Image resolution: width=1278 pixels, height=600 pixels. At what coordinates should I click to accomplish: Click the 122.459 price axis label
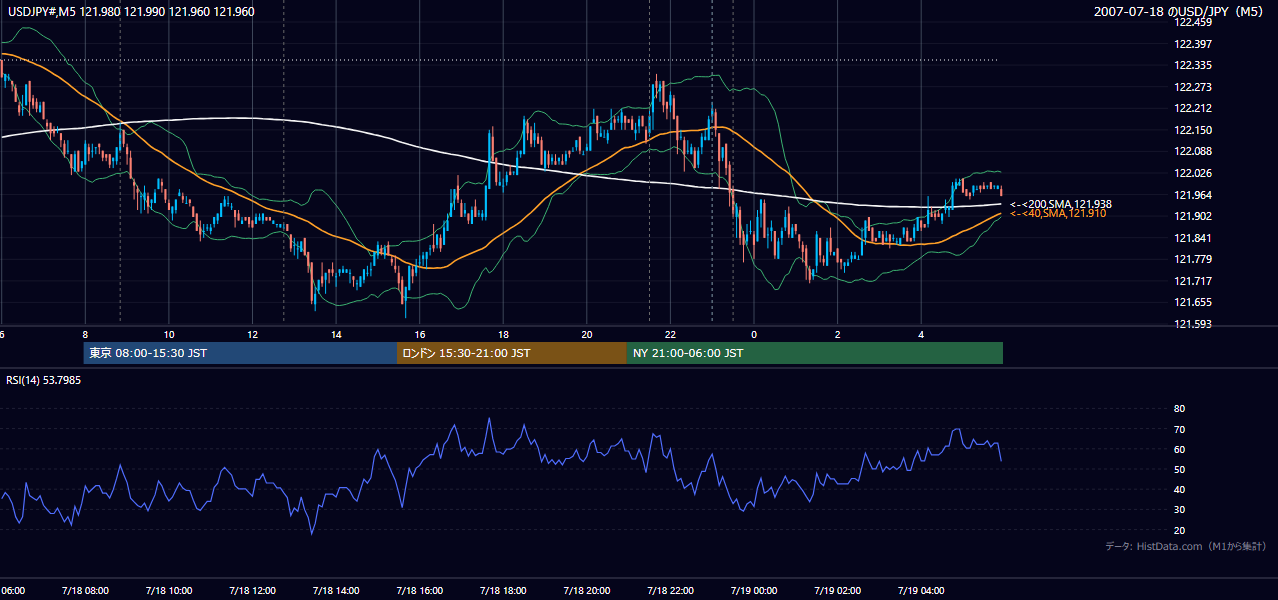point(1191,22)
